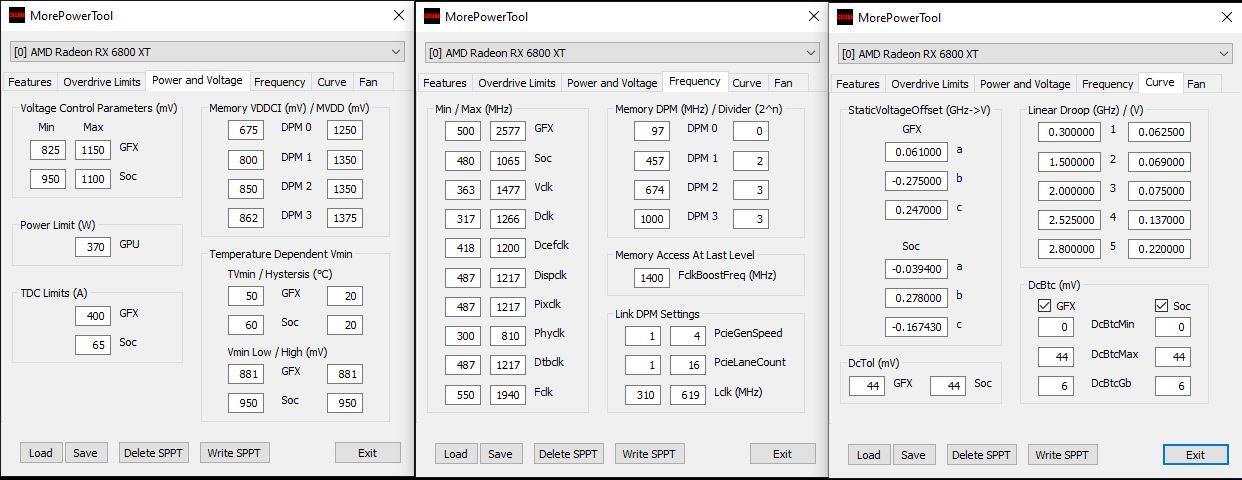The height and width of the screenshot is (480, 1242).
Task: Click Exit button in left window
Action: click(x=367, y=453)
